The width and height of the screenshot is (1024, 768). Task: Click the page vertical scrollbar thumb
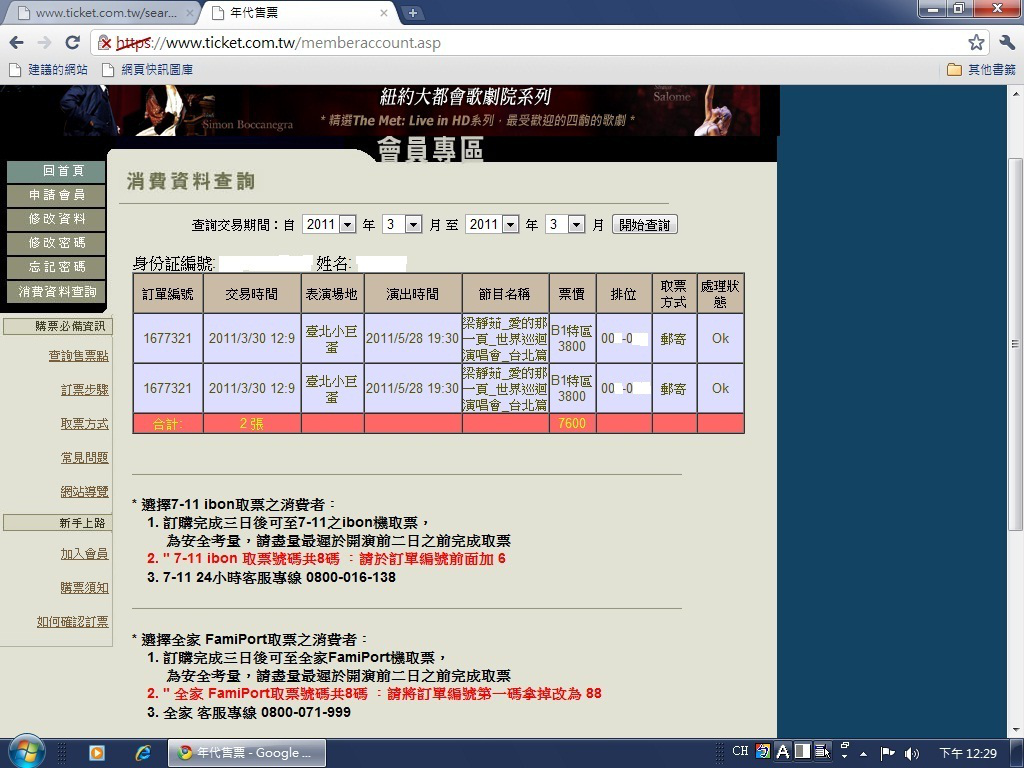coord(1015,344)
